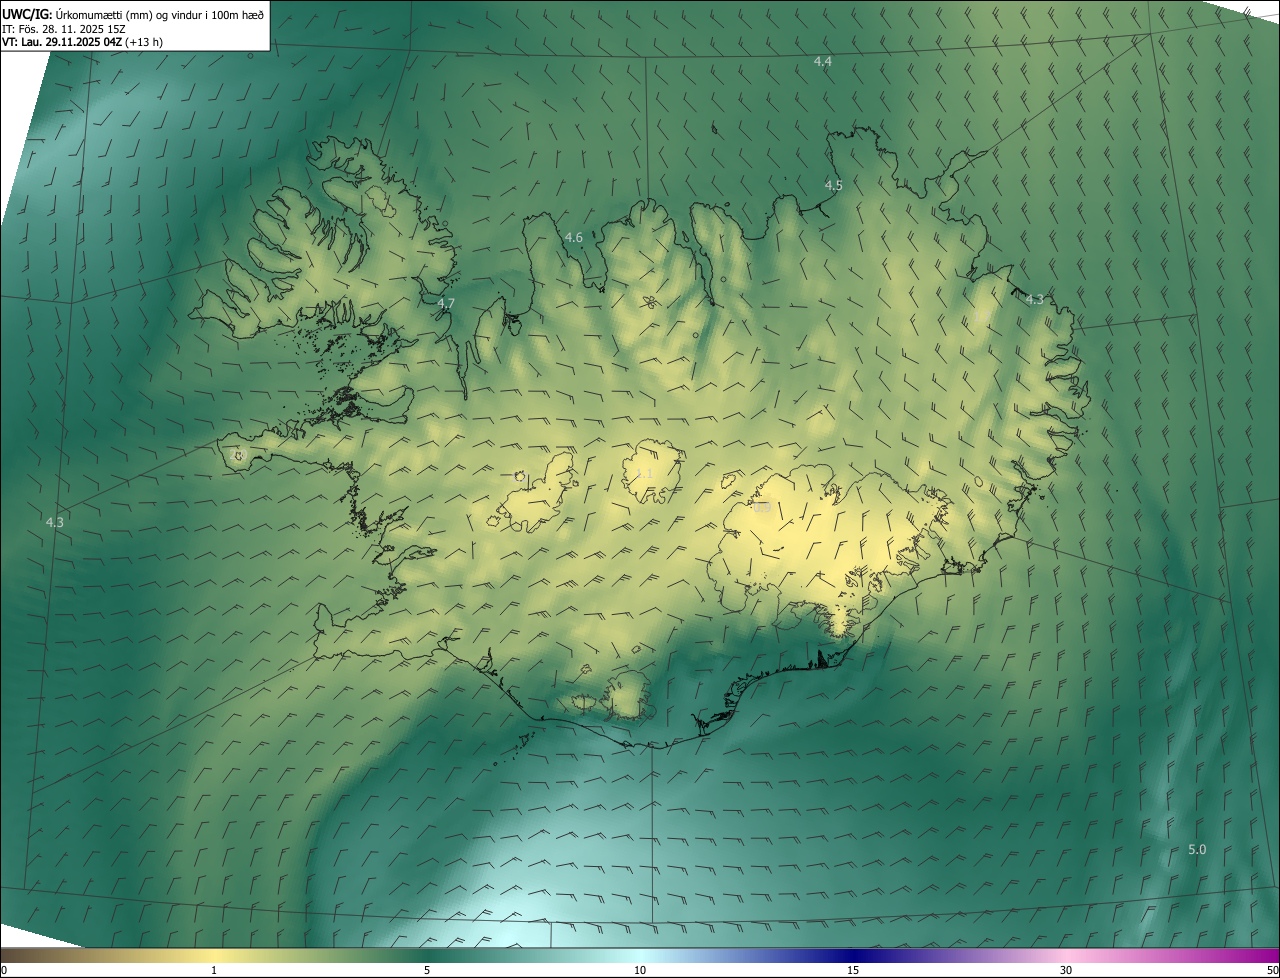1280x978 pixels.
Task: Click the 4.7 value label in the Westfjords area
Action: point(446,304)
